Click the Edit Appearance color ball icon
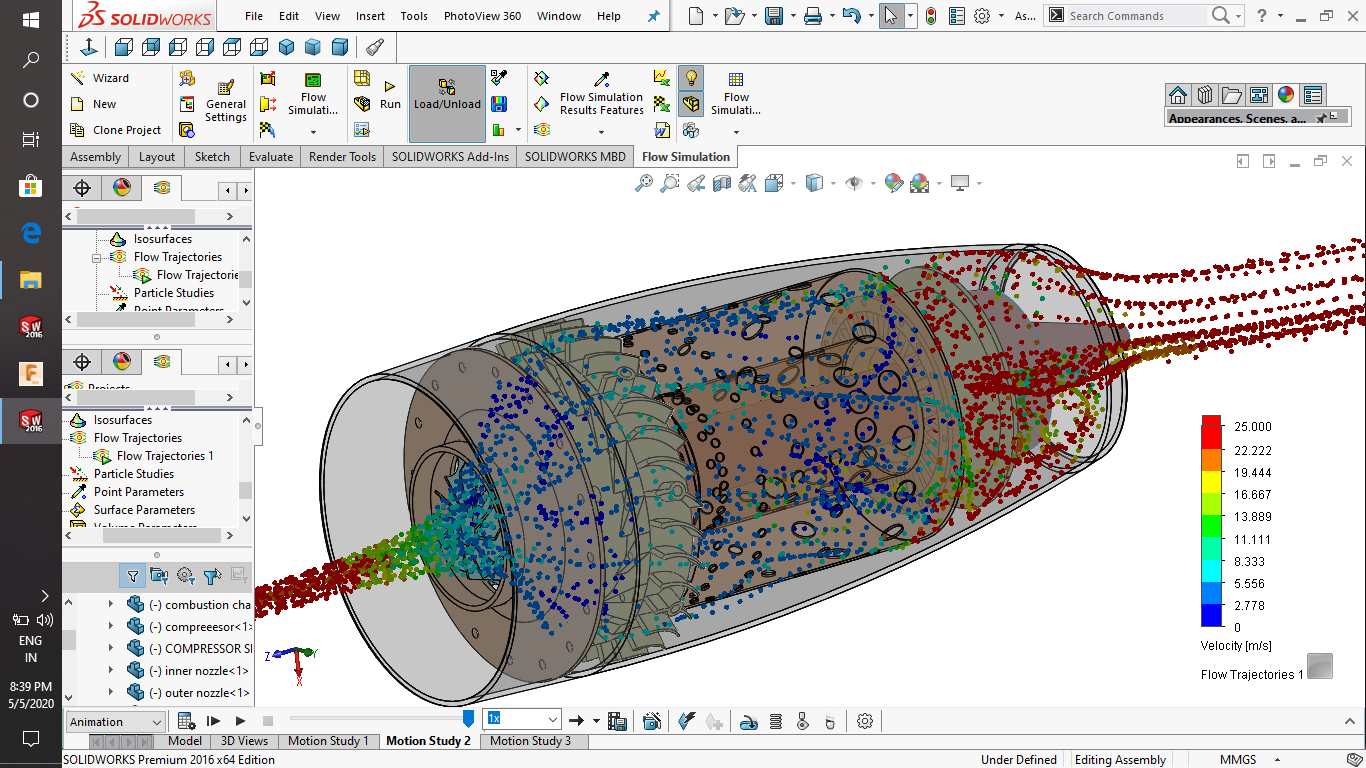 click(893, 183)
